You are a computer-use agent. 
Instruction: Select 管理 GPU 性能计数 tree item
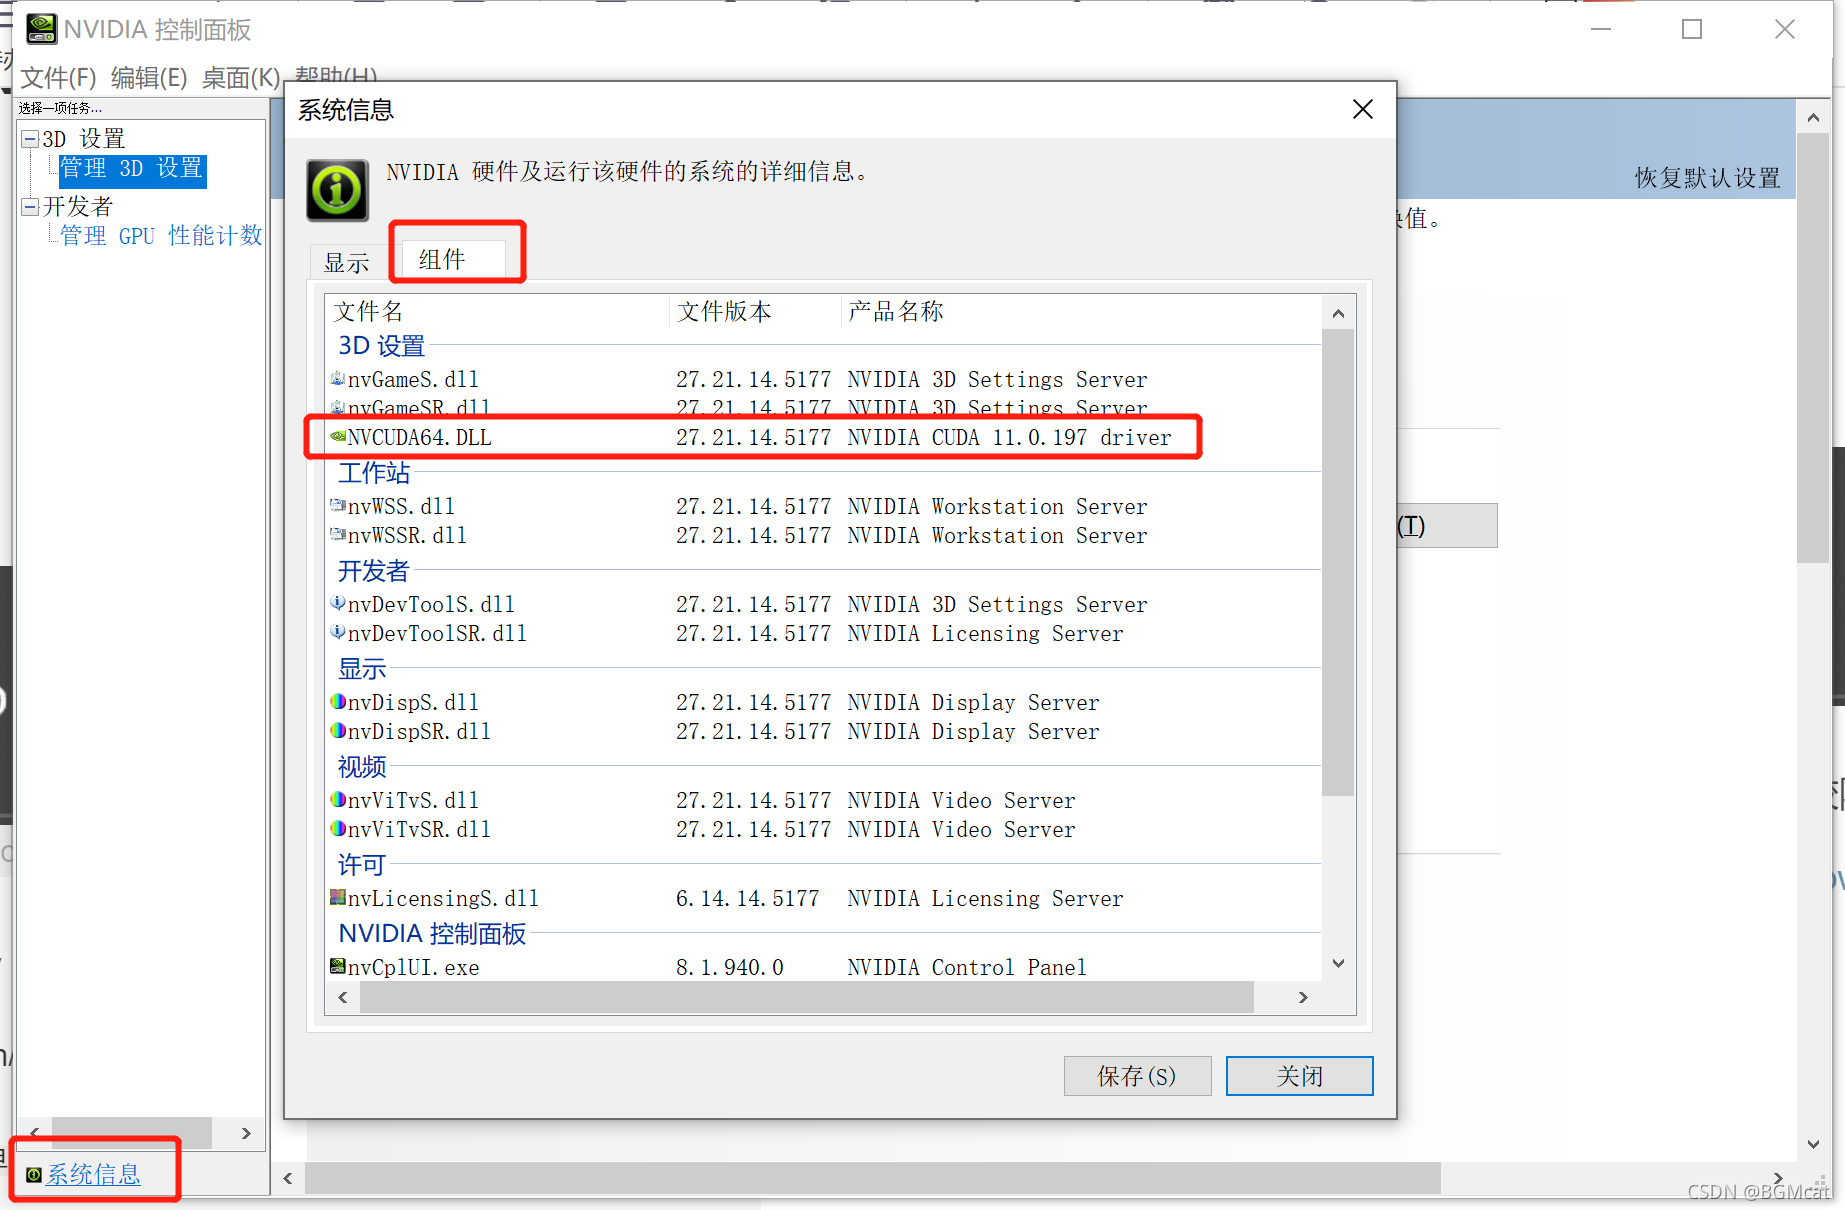(x=161, y=236)
